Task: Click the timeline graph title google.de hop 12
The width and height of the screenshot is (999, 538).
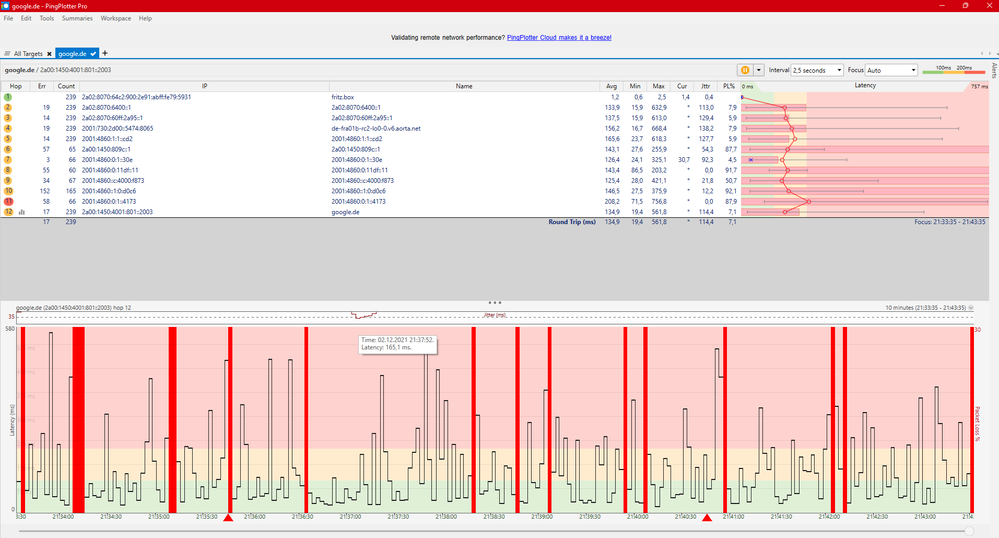Action: [x=73, y=308]
